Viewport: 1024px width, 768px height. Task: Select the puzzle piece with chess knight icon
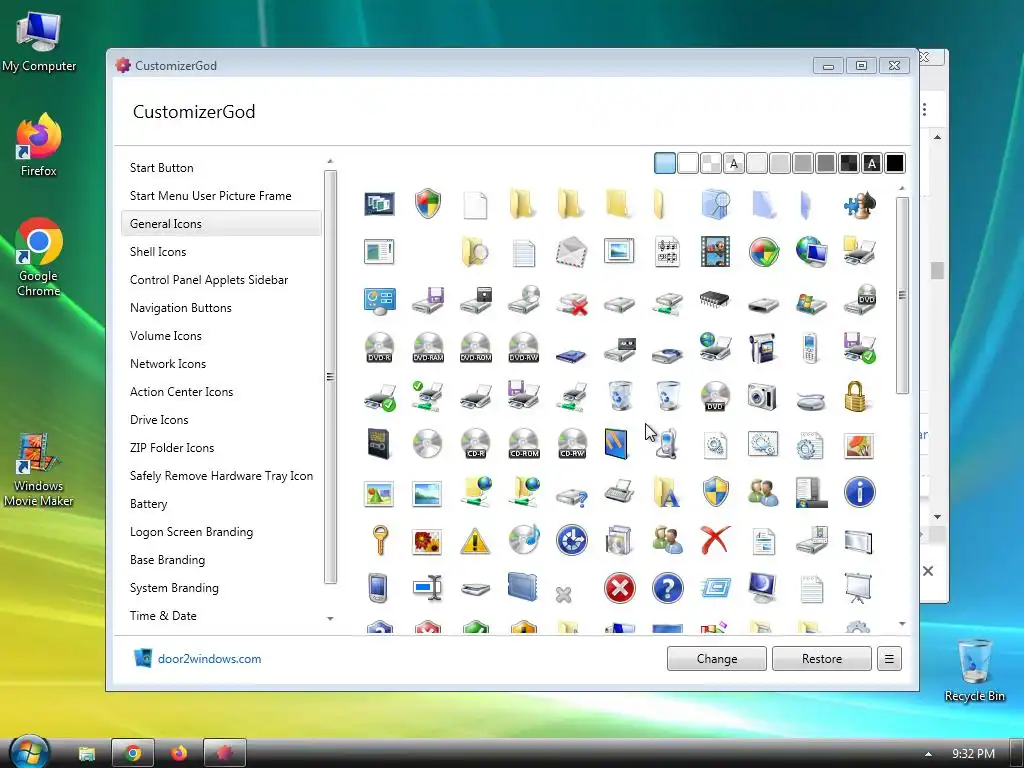tap(859, 204)
